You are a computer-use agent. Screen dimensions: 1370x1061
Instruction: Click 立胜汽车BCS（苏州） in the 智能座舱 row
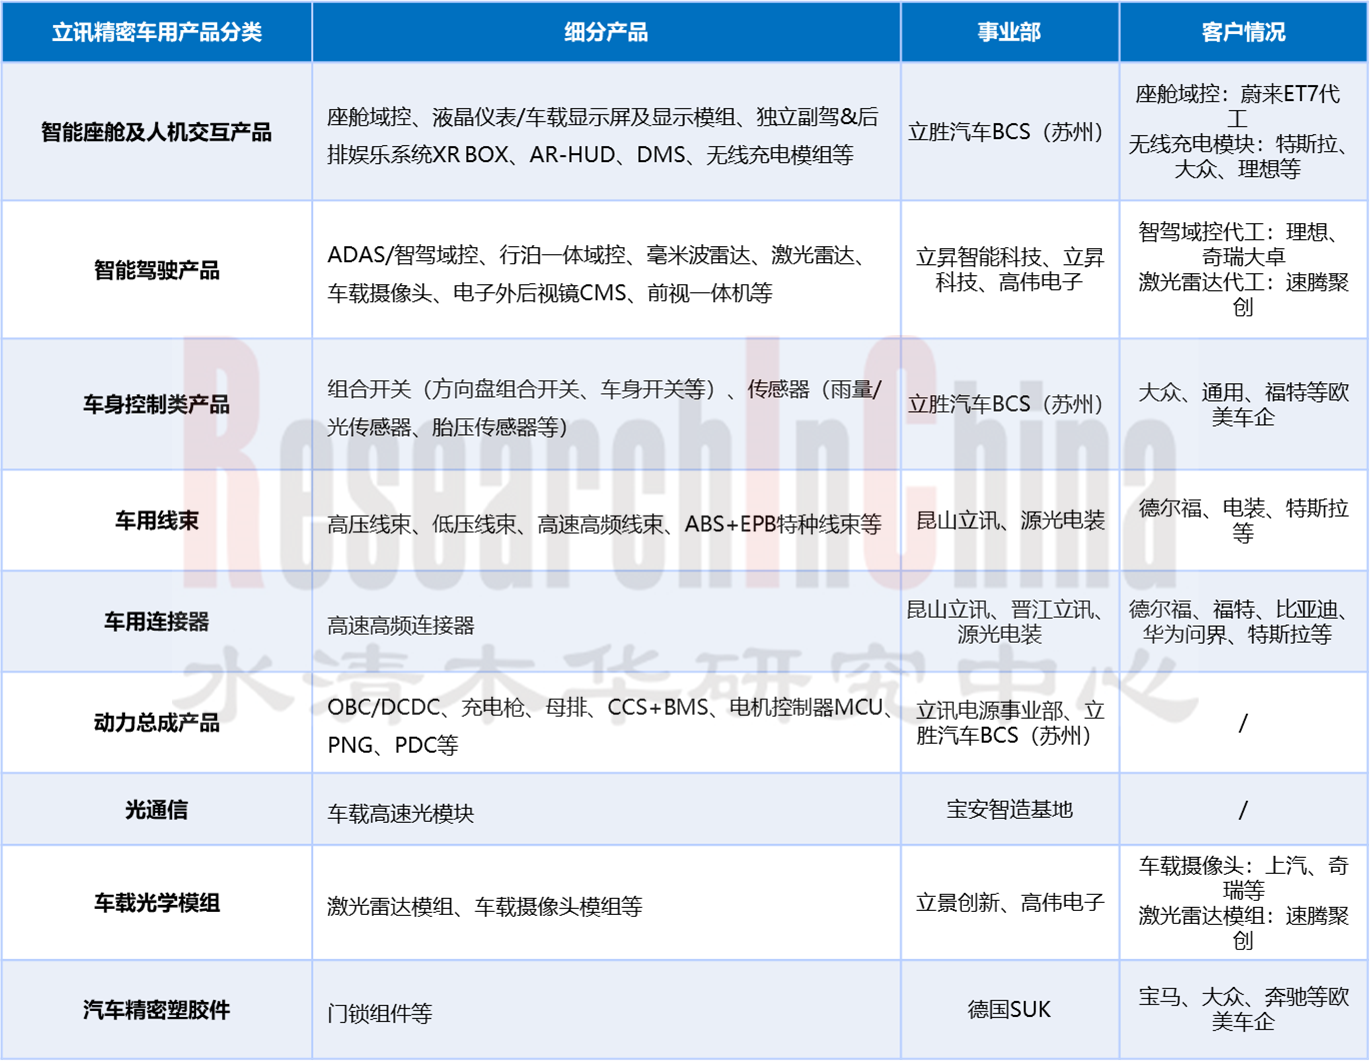[1009, 132]
